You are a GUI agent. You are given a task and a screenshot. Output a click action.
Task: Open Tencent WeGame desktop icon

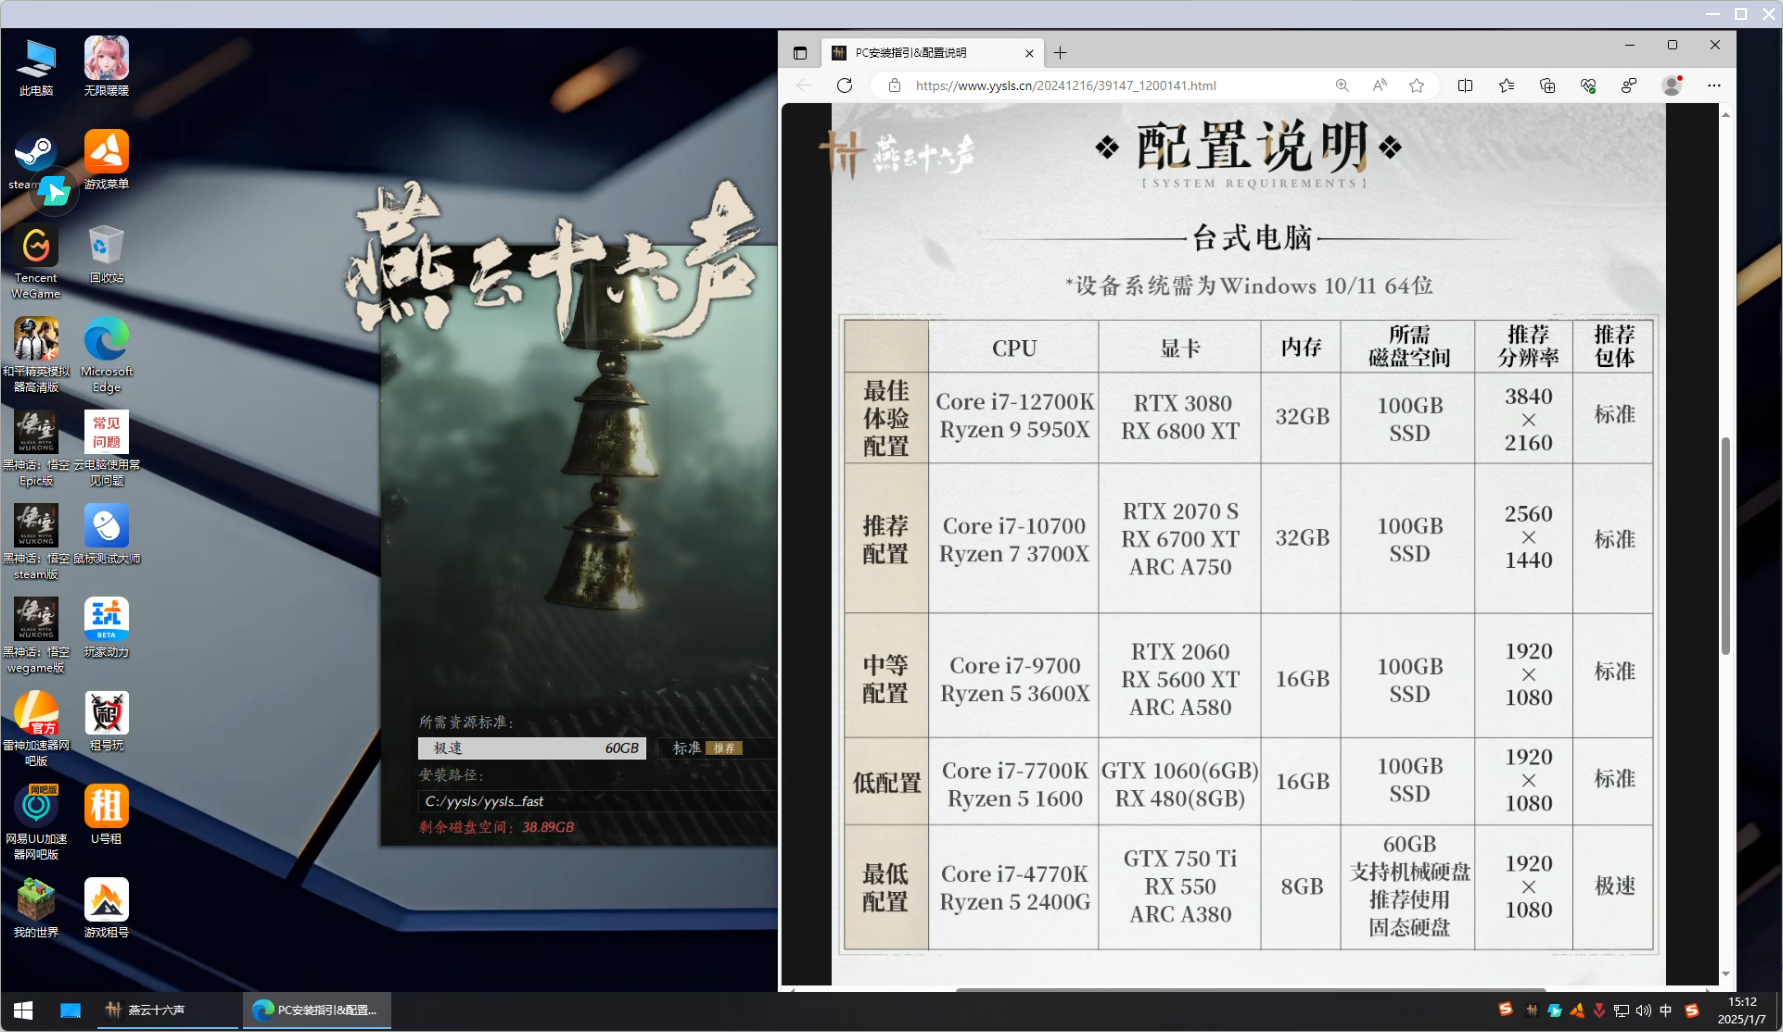(x=36, y=261)
